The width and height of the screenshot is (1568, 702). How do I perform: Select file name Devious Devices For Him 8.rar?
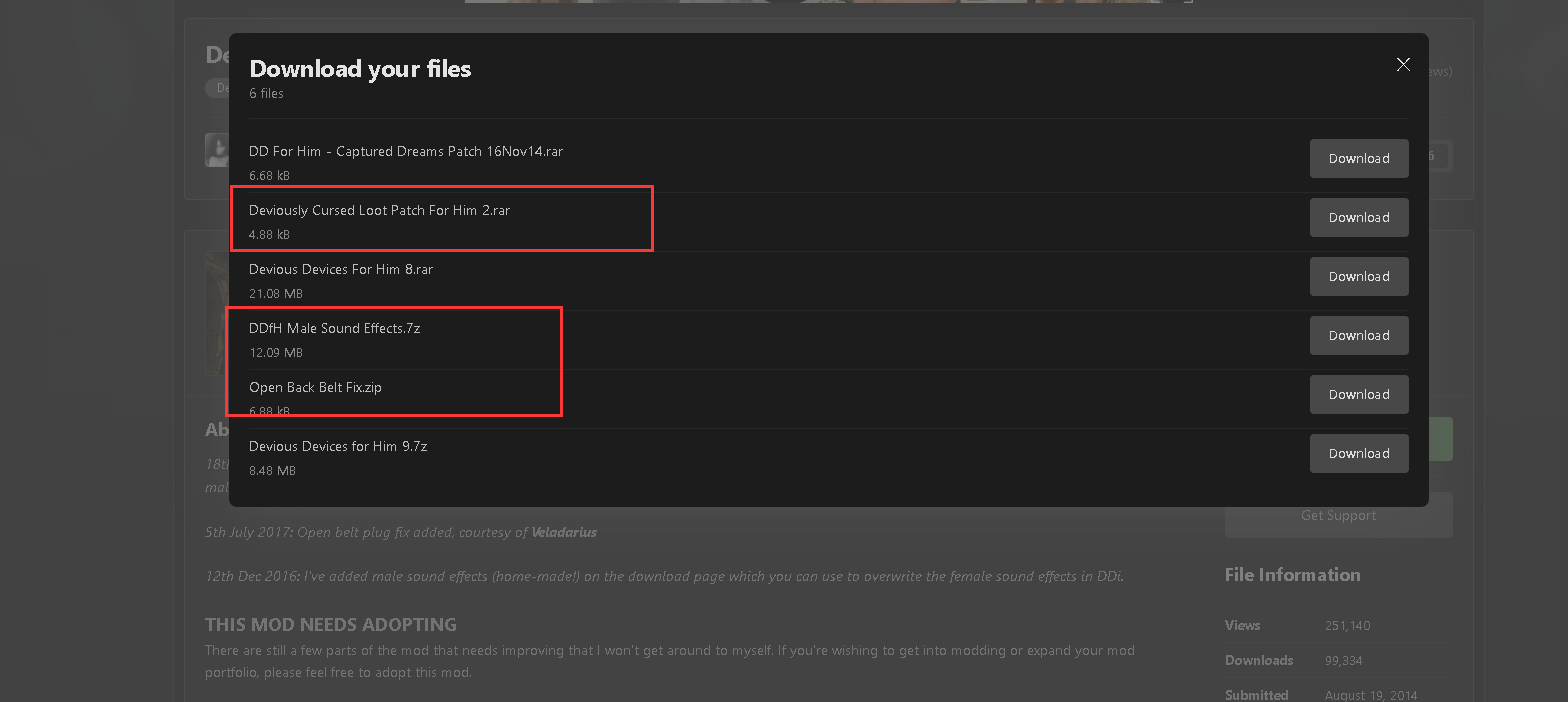(341, 269)
